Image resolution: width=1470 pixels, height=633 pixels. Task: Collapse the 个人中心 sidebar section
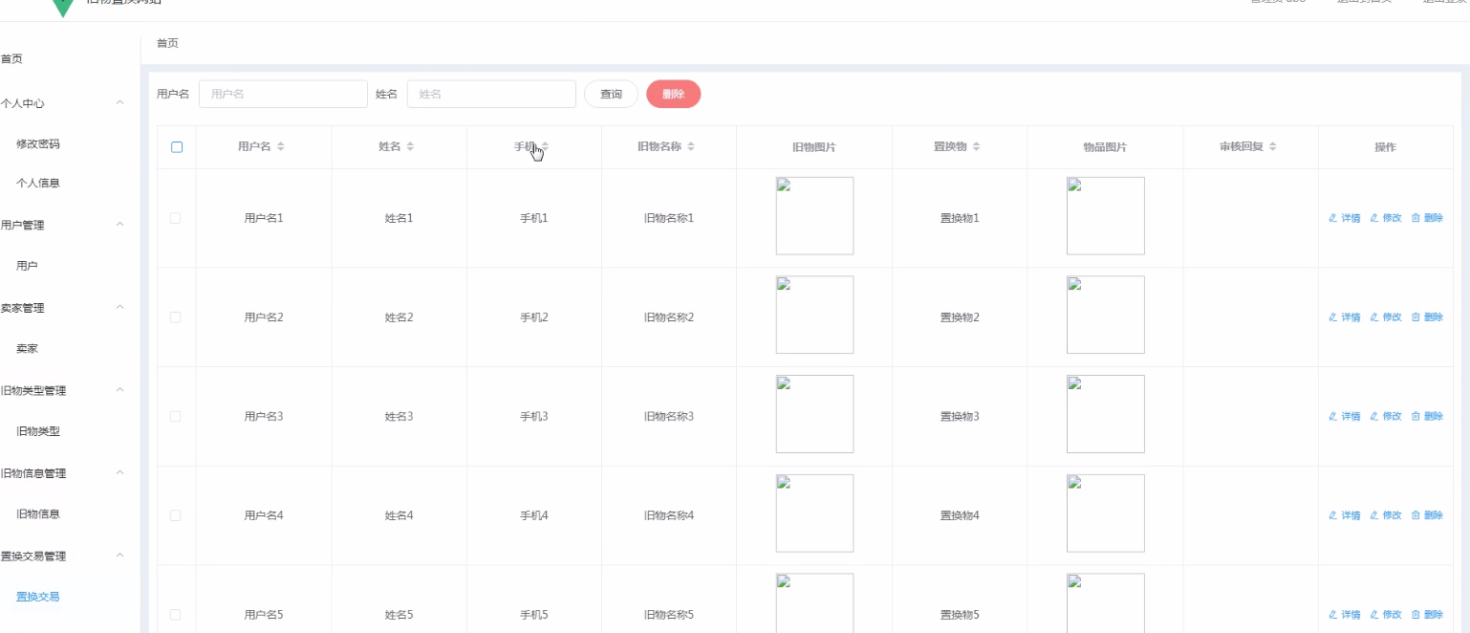(x=120, y=103)
